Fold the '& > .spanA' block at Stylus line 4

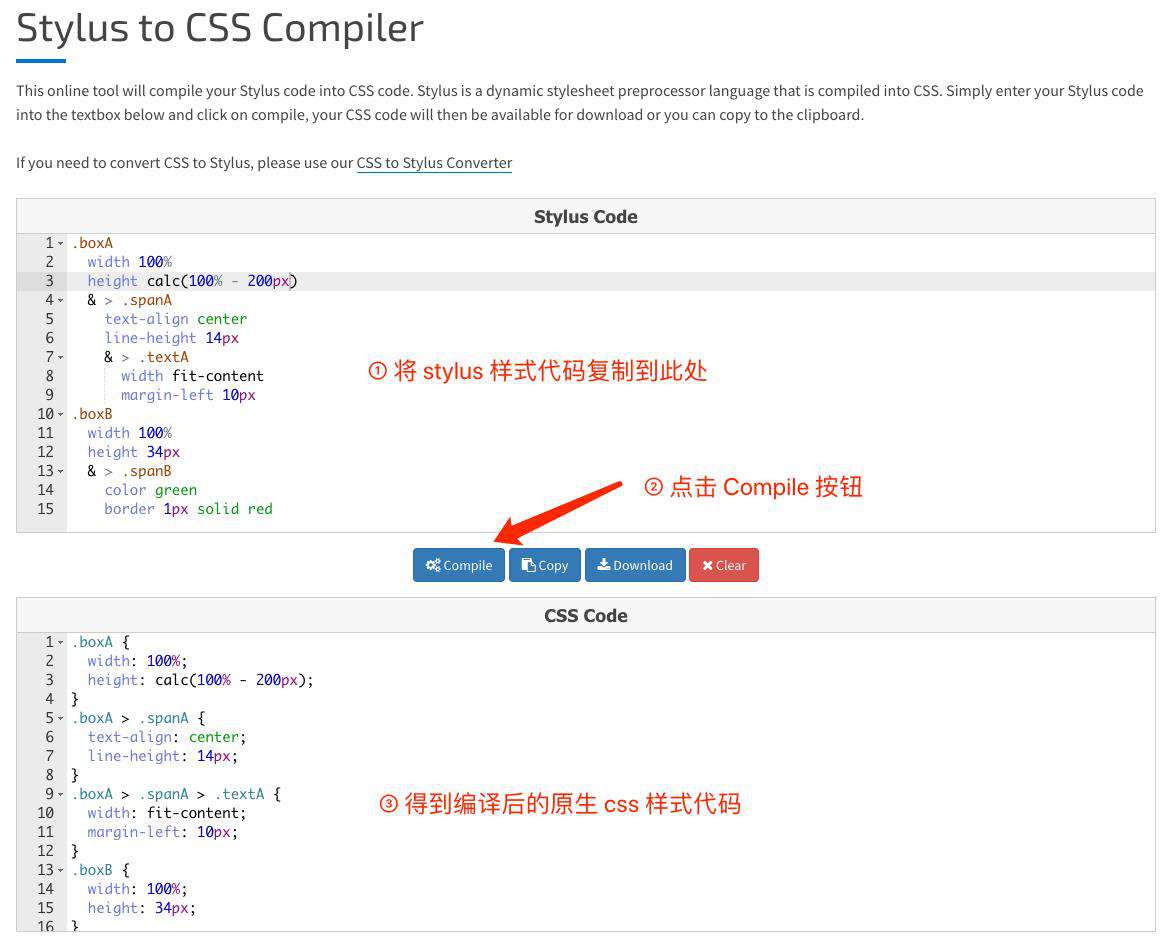pos(60,300)
